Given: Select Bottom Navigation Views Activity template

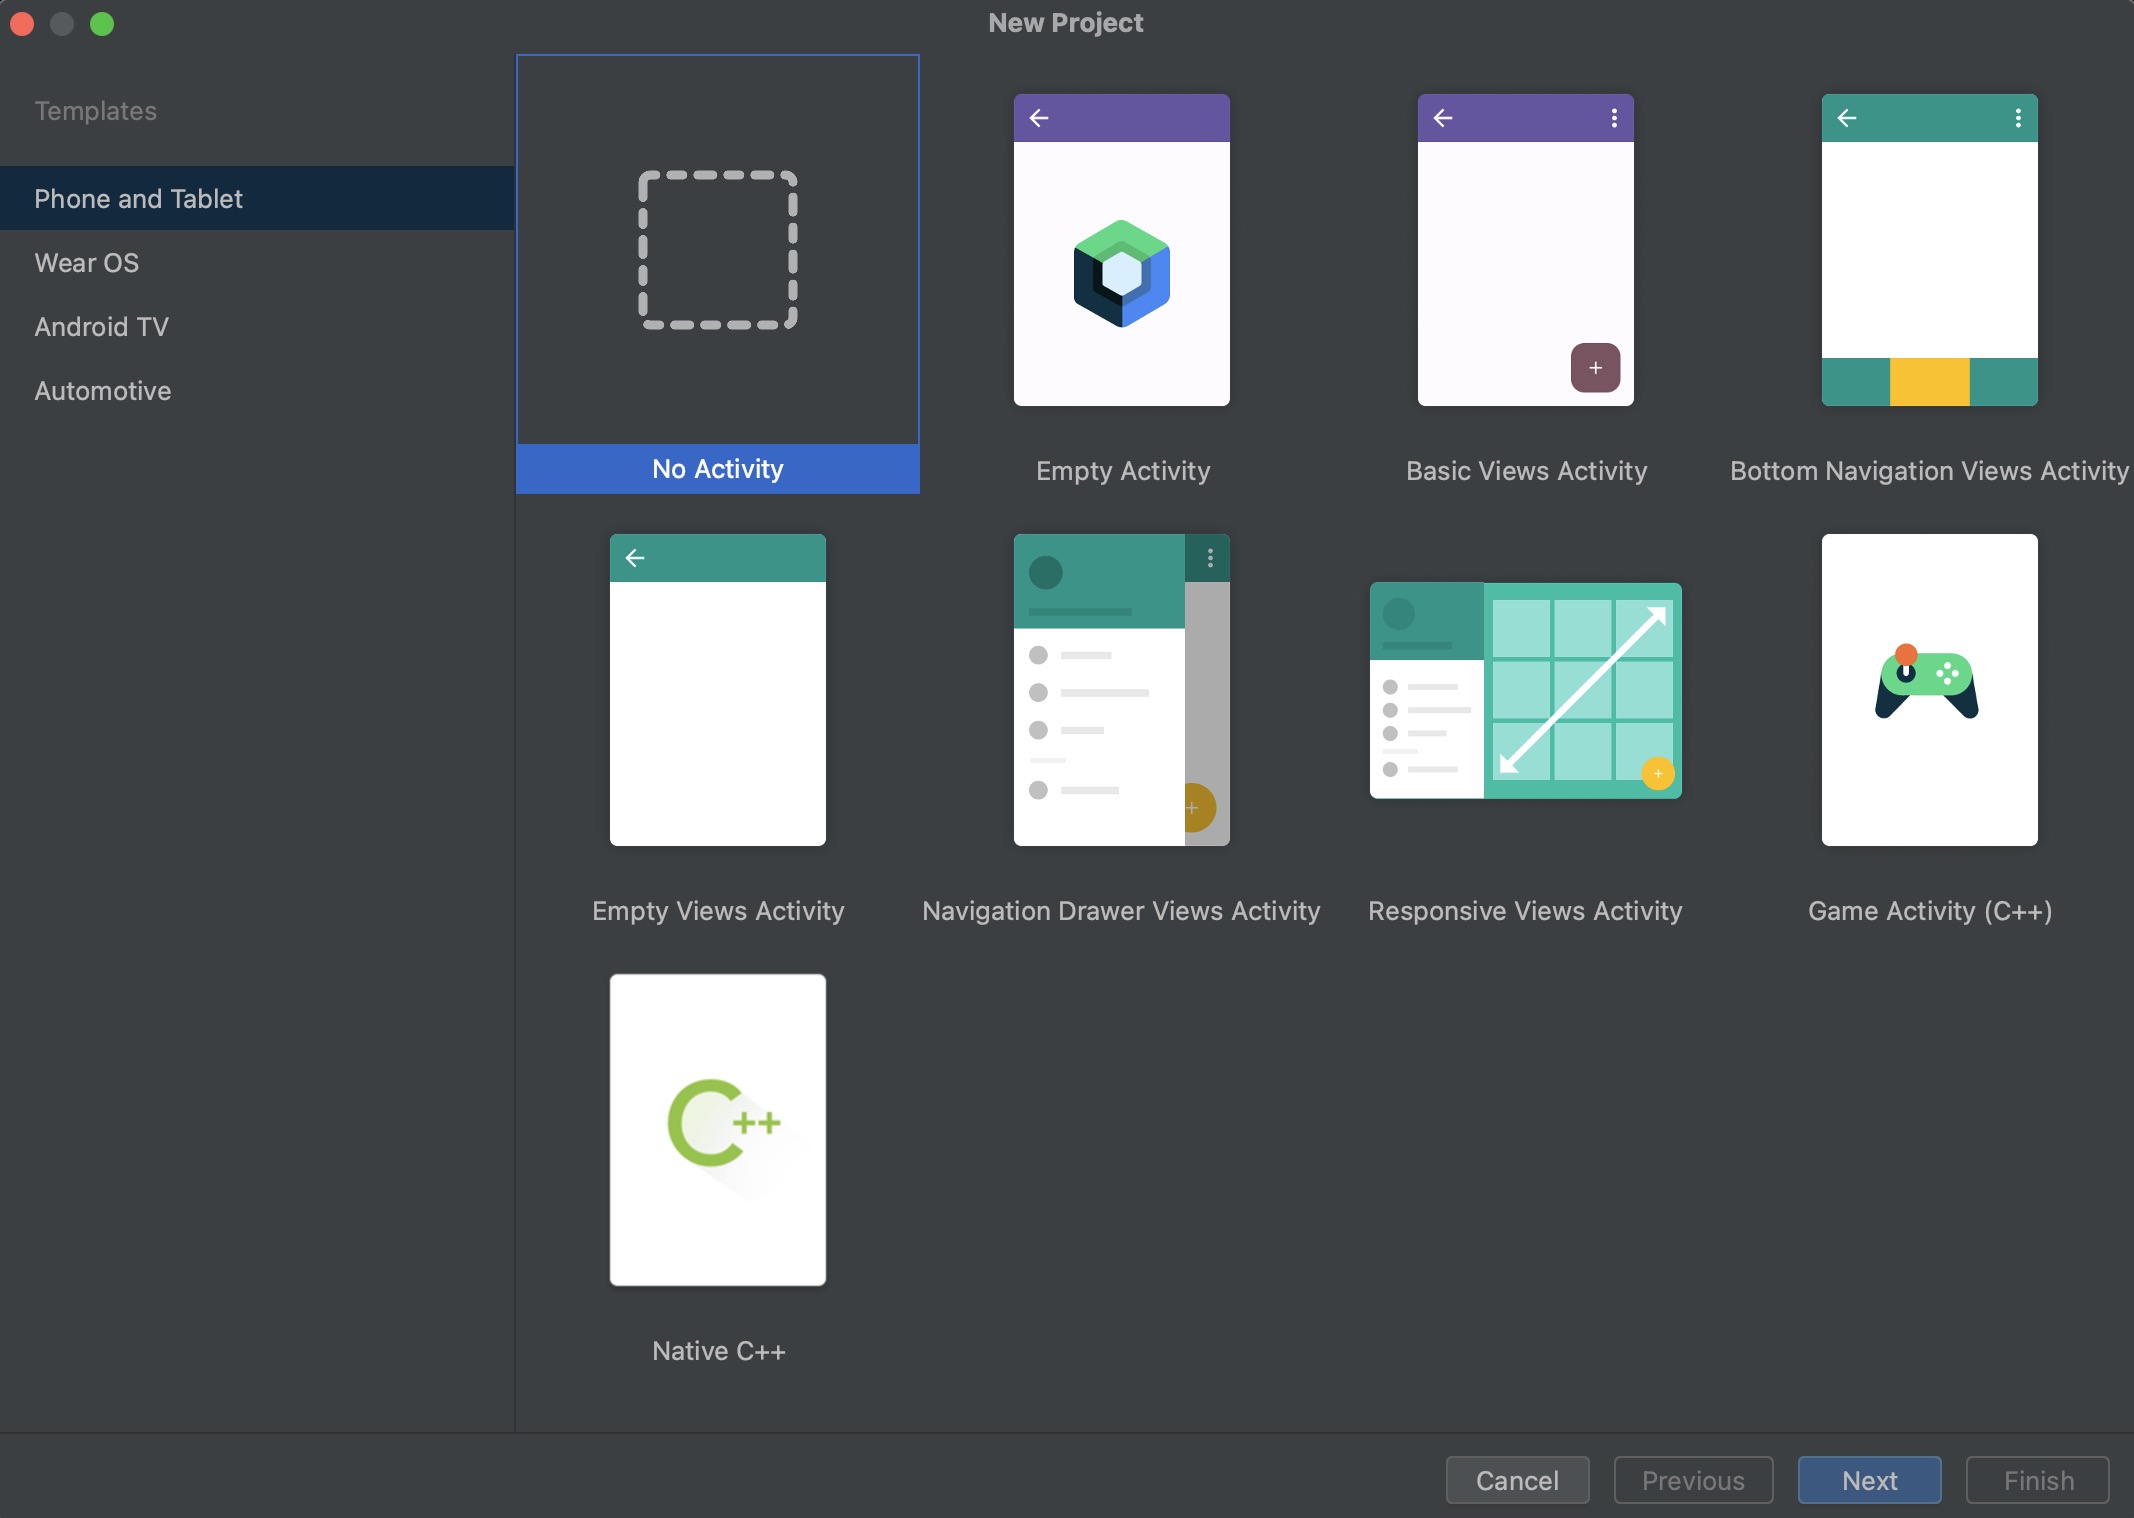Looking at the screenshot, I should pyautogui.click(x=1928, y=250).
